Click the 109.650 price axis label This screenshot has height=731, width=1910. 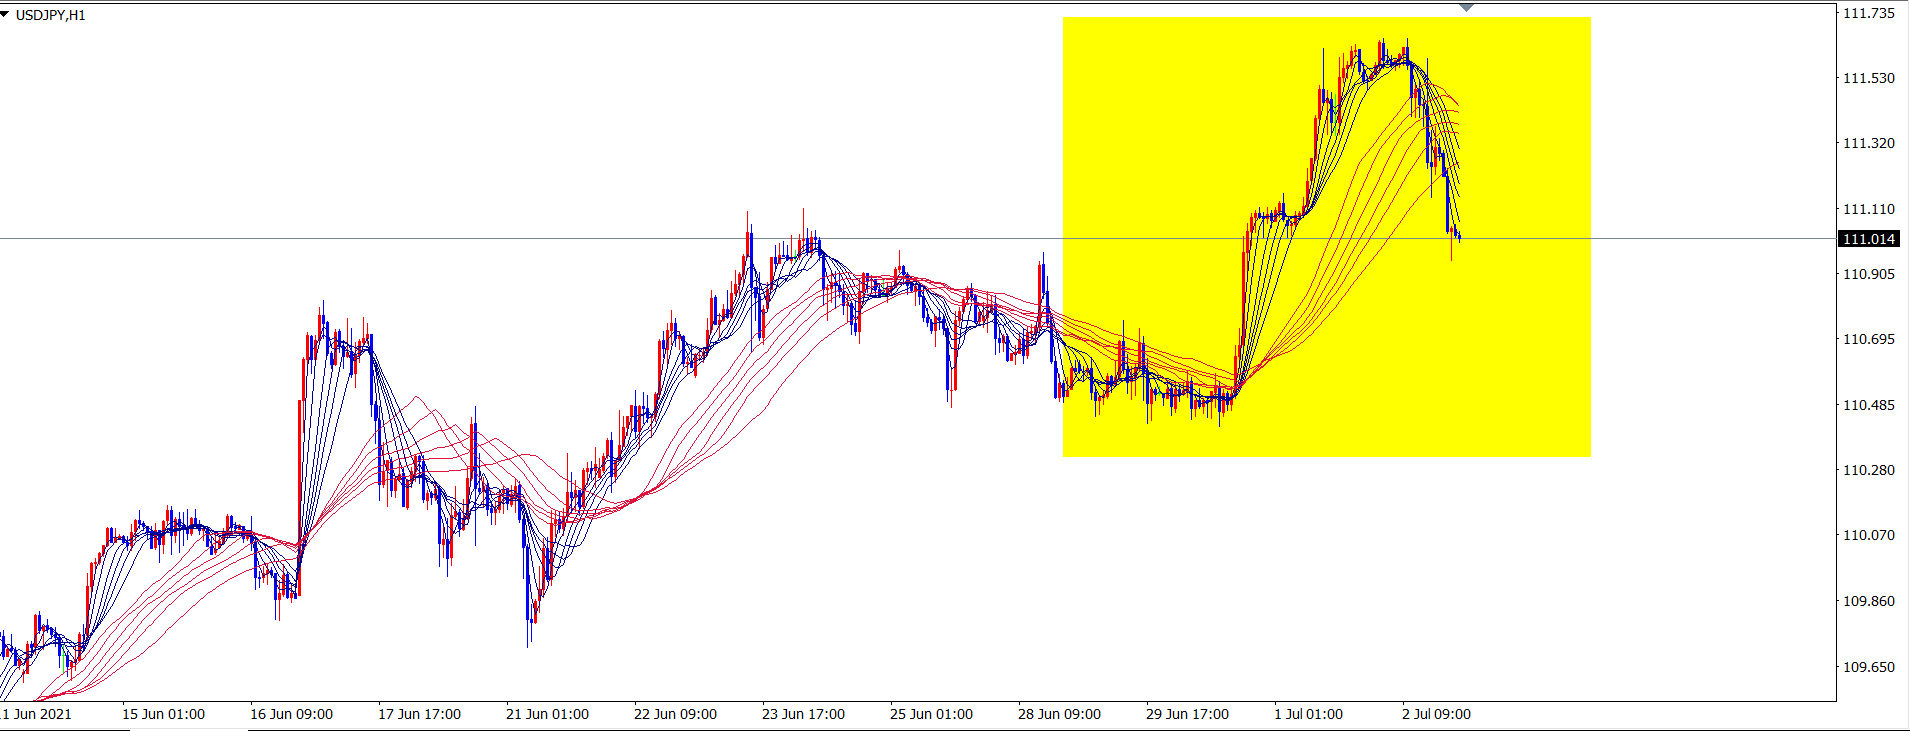click(1868, 667)
